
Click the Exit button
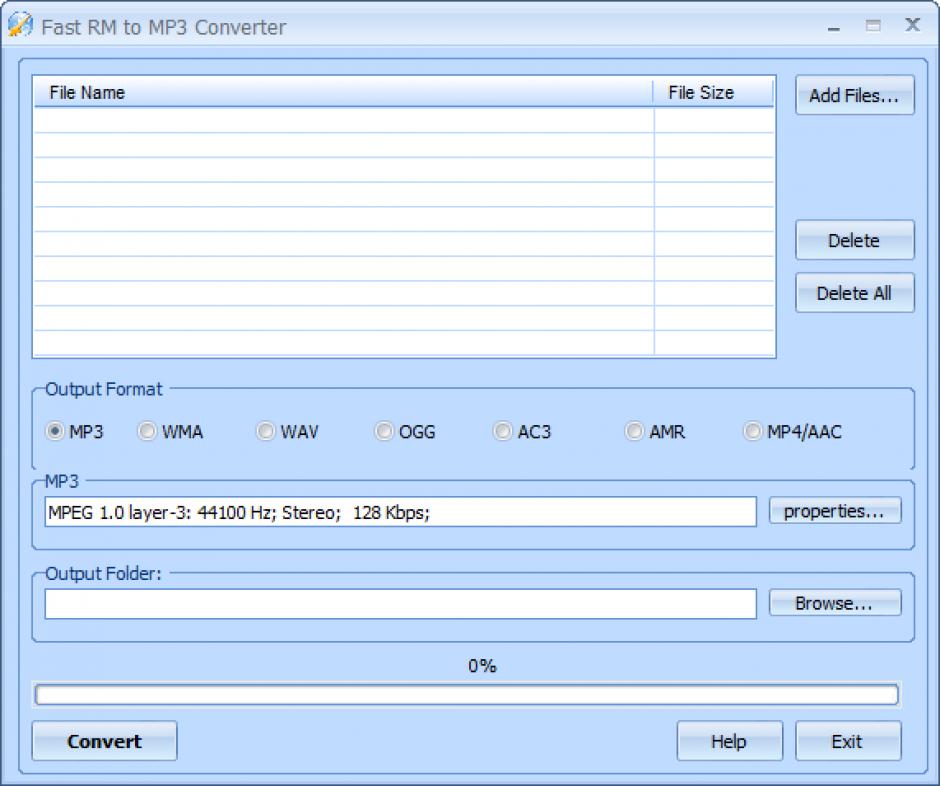(847, 741)
